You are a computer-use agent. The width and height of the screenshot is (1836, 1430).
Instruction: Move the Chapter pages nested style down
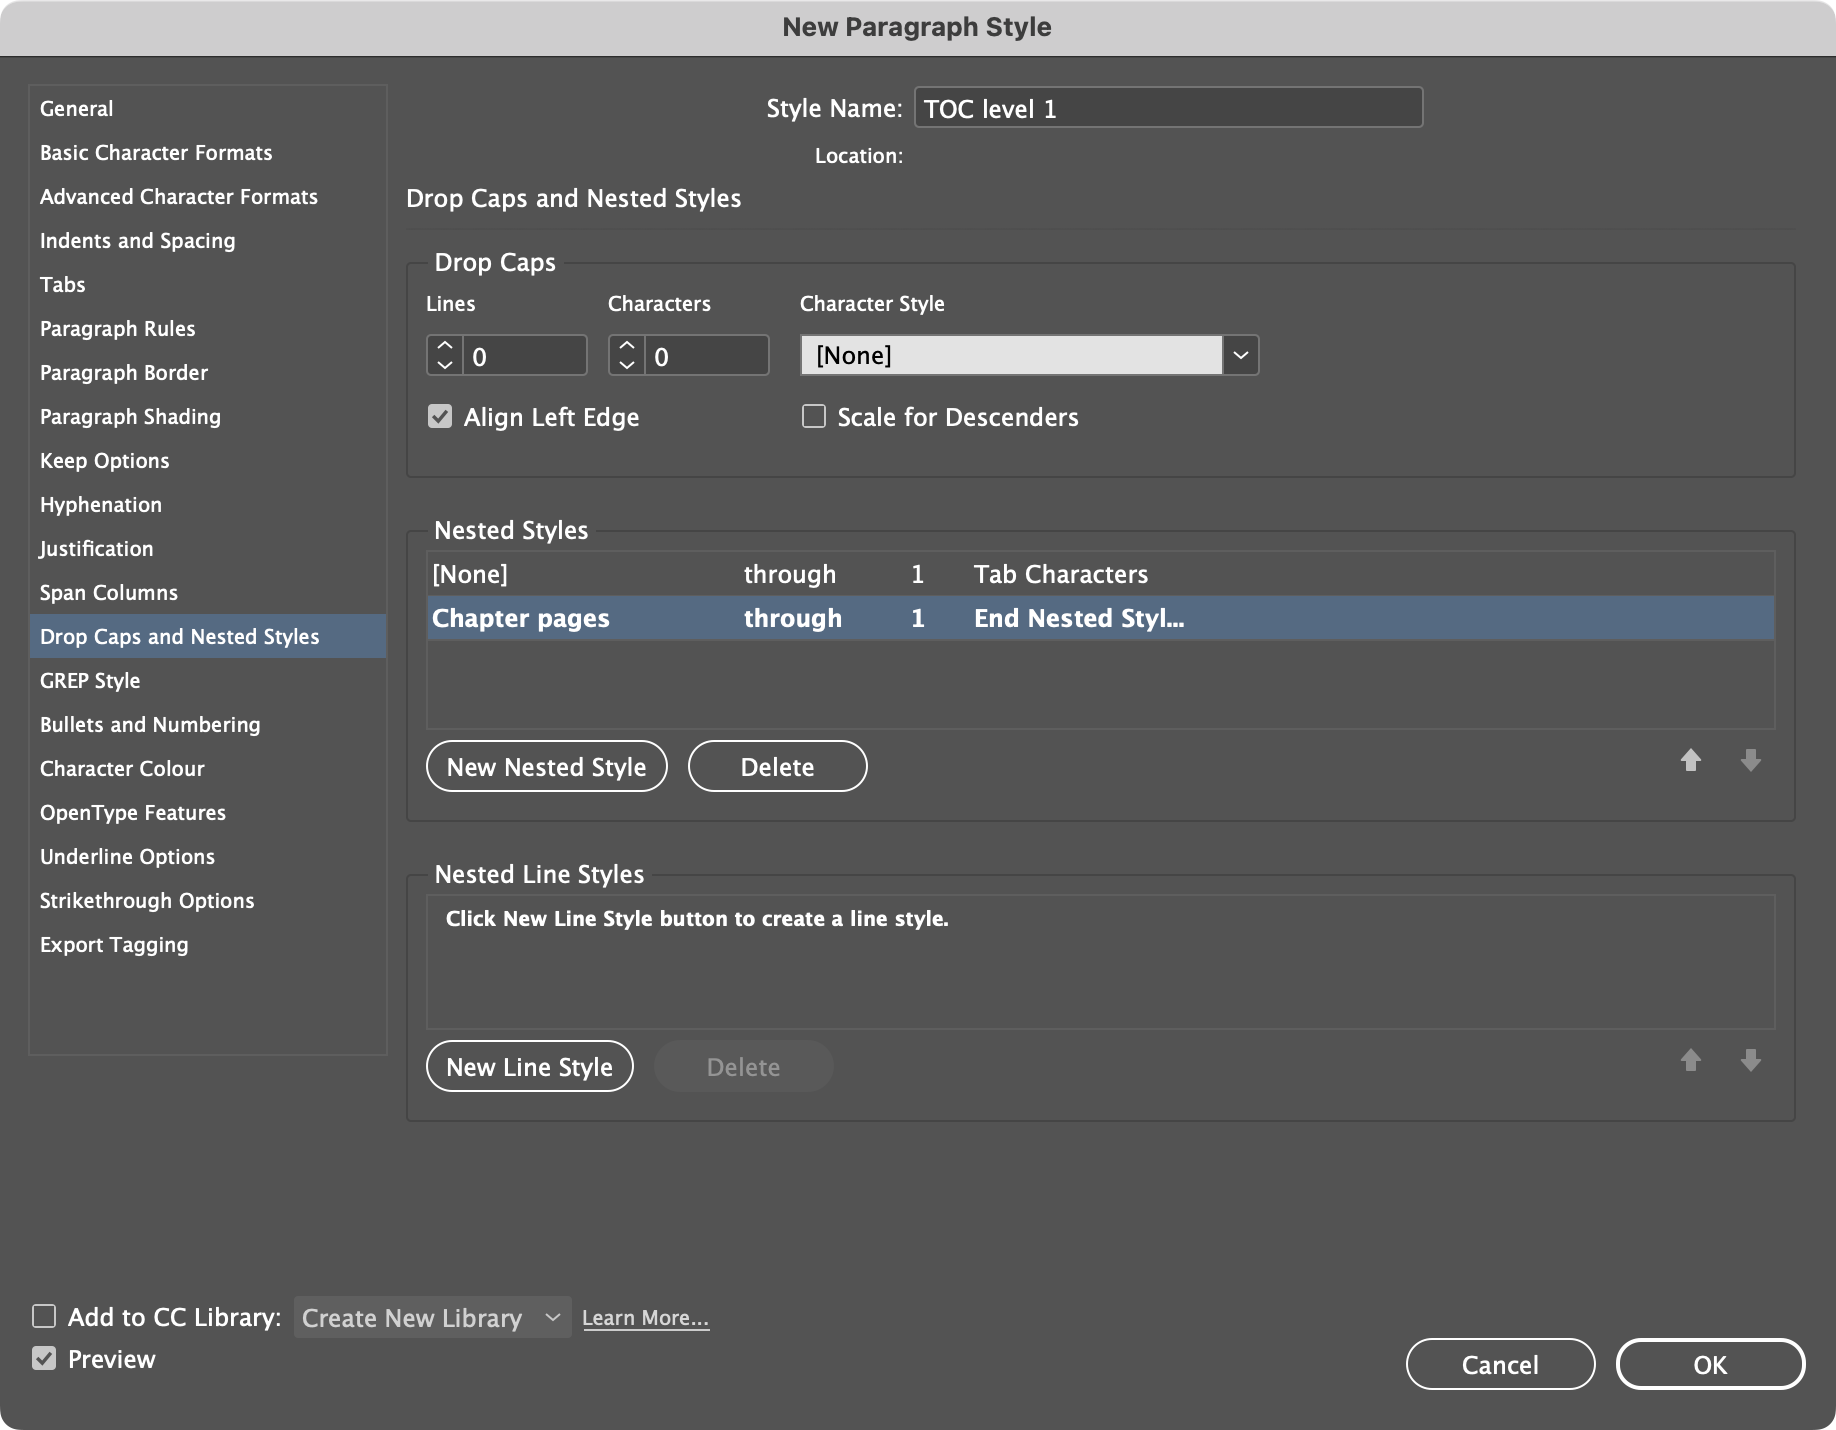[x=1751, y=761]
